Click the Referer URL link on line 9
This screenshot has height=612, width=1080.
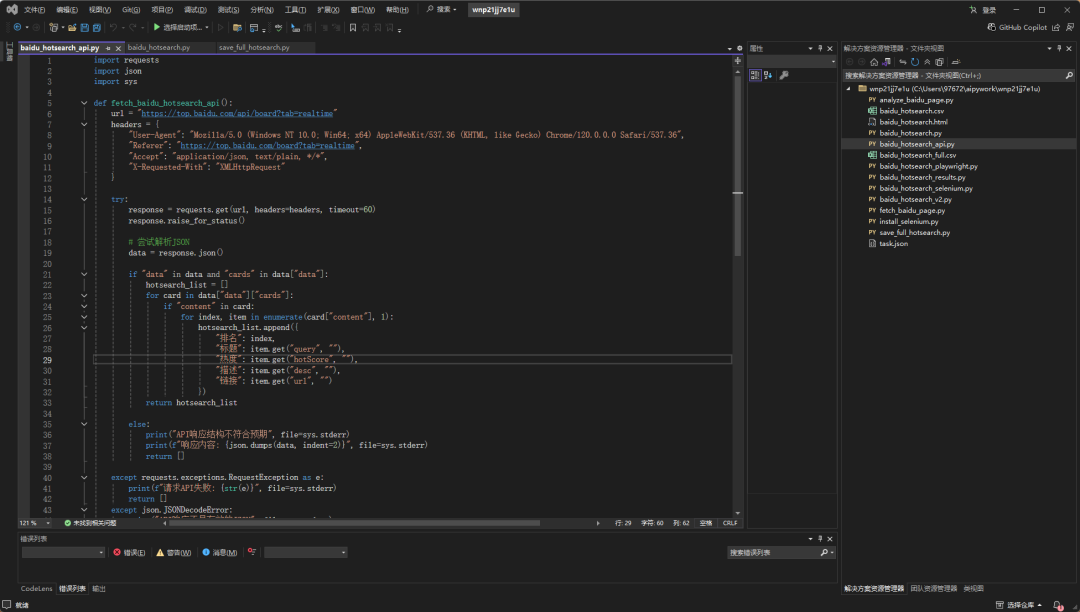[267, 146]
